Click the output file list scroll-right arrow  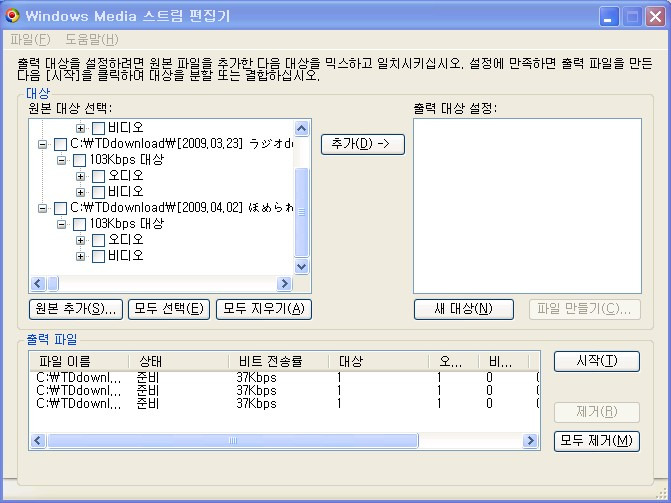pyautogui.click(x=530, y=440)
